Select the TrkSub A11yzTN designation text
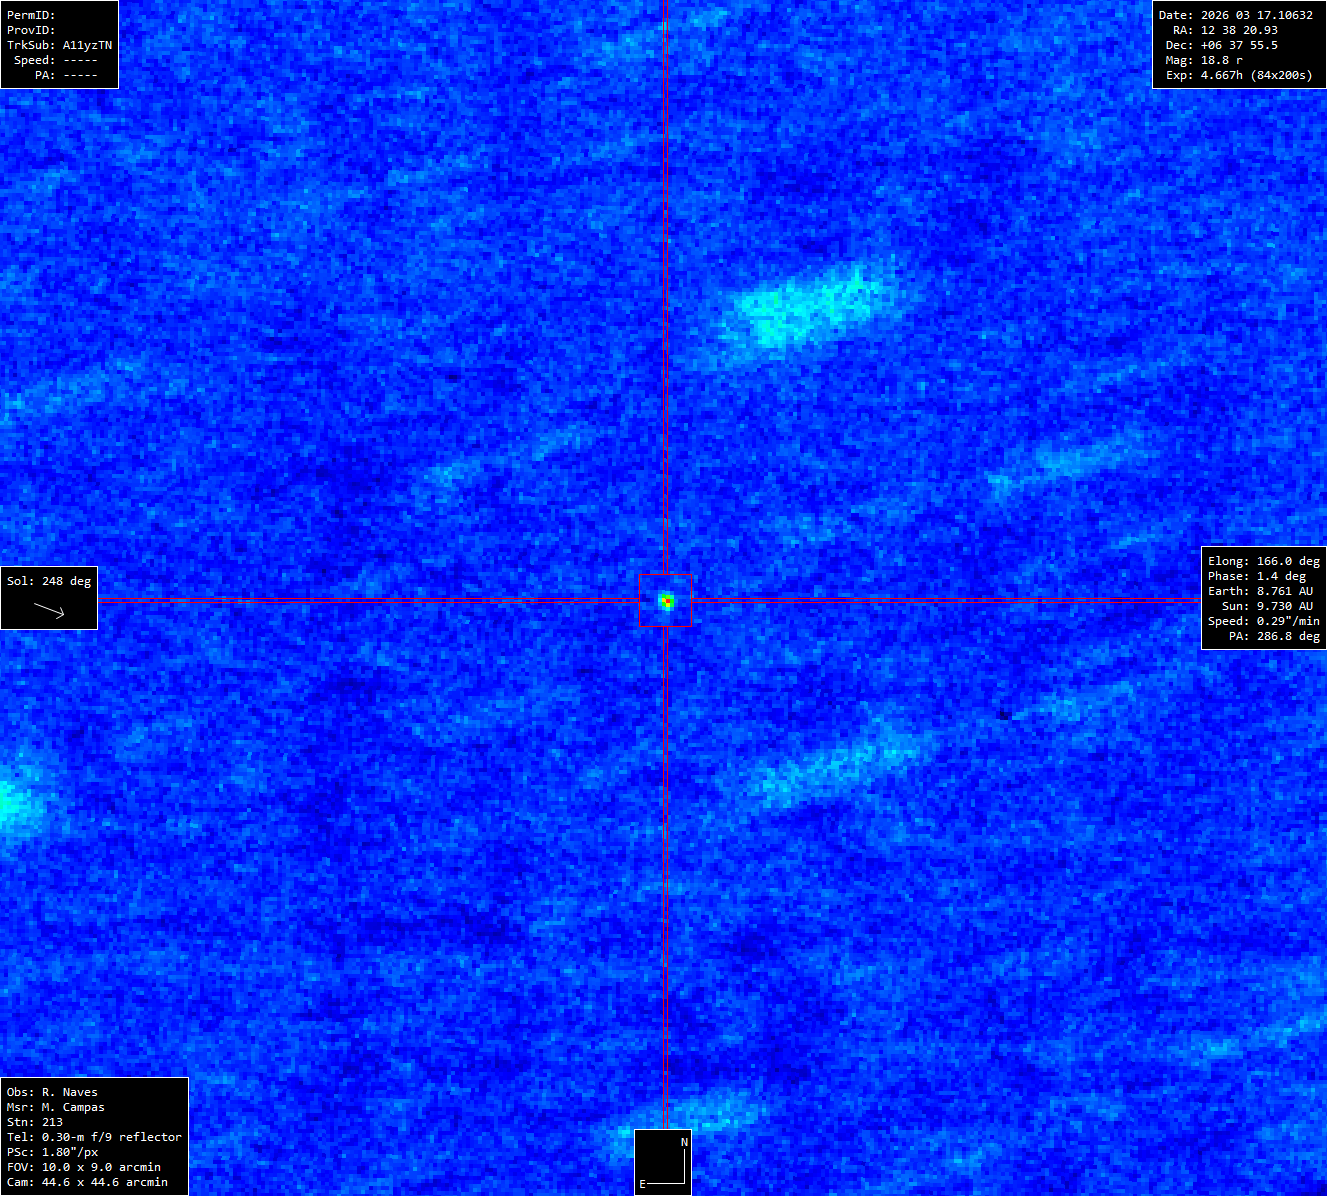This screenshot has height=1196, width=1327. click(x=59, y=45)
